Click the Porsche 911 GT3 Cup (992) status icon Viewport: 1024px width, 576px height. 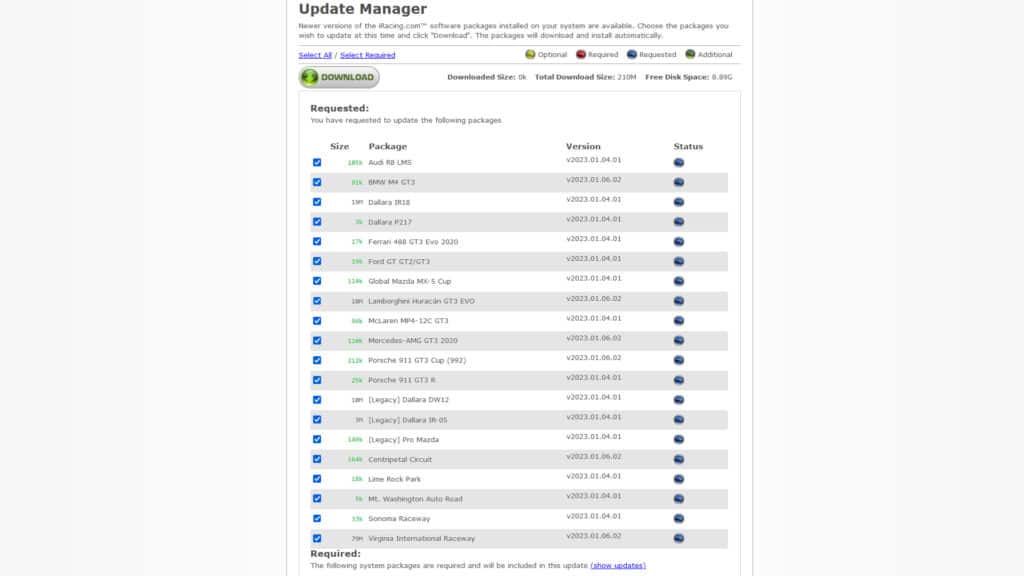pyautogui.click(x=679, y=360)
